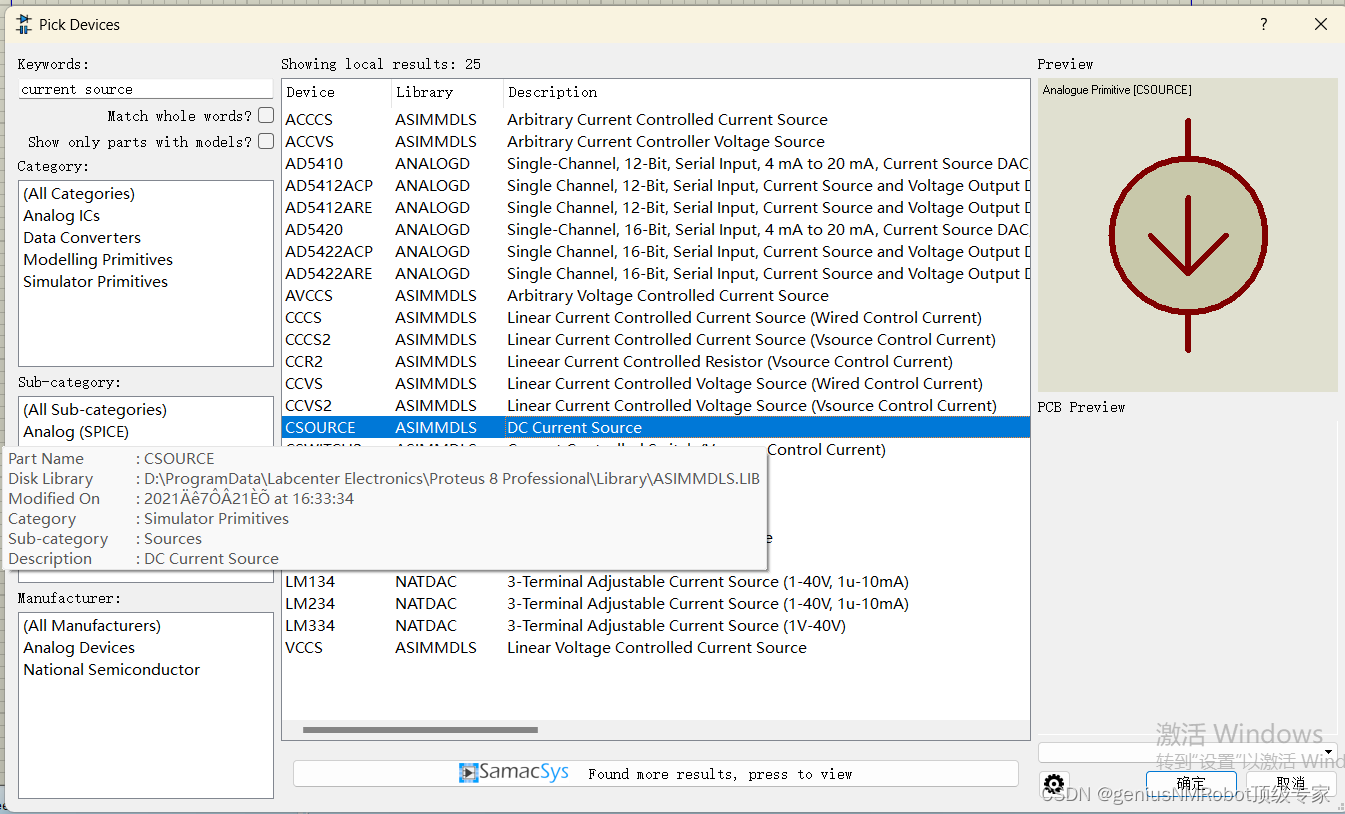Screen dimensions: 1345x814
Task: Select the AD5412ACP device row
Action: pos(656,186)
